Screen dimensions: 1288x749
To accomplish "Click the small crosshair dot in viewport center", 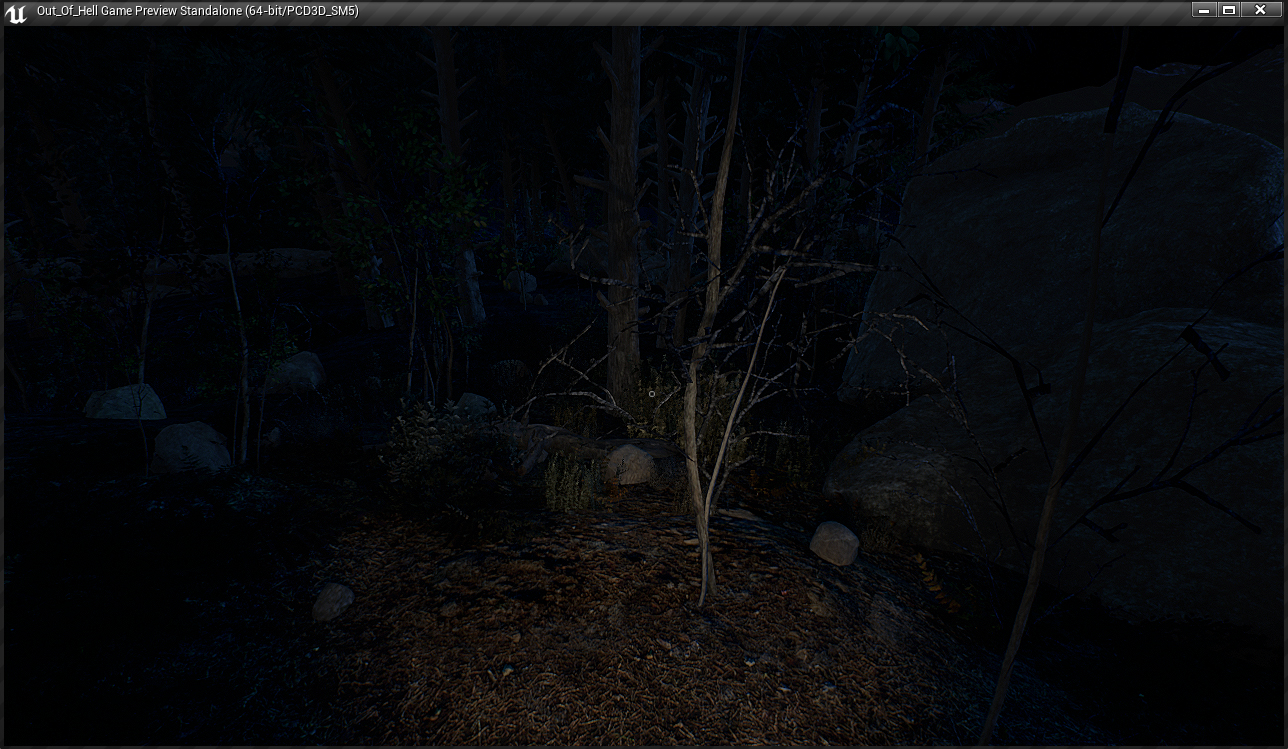I will pyautogui.click(x=651, y=394).
